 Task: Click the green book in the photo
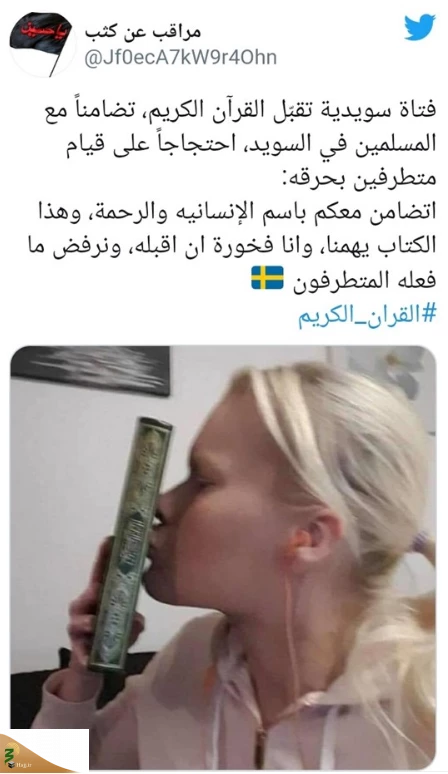coord(131,545)
